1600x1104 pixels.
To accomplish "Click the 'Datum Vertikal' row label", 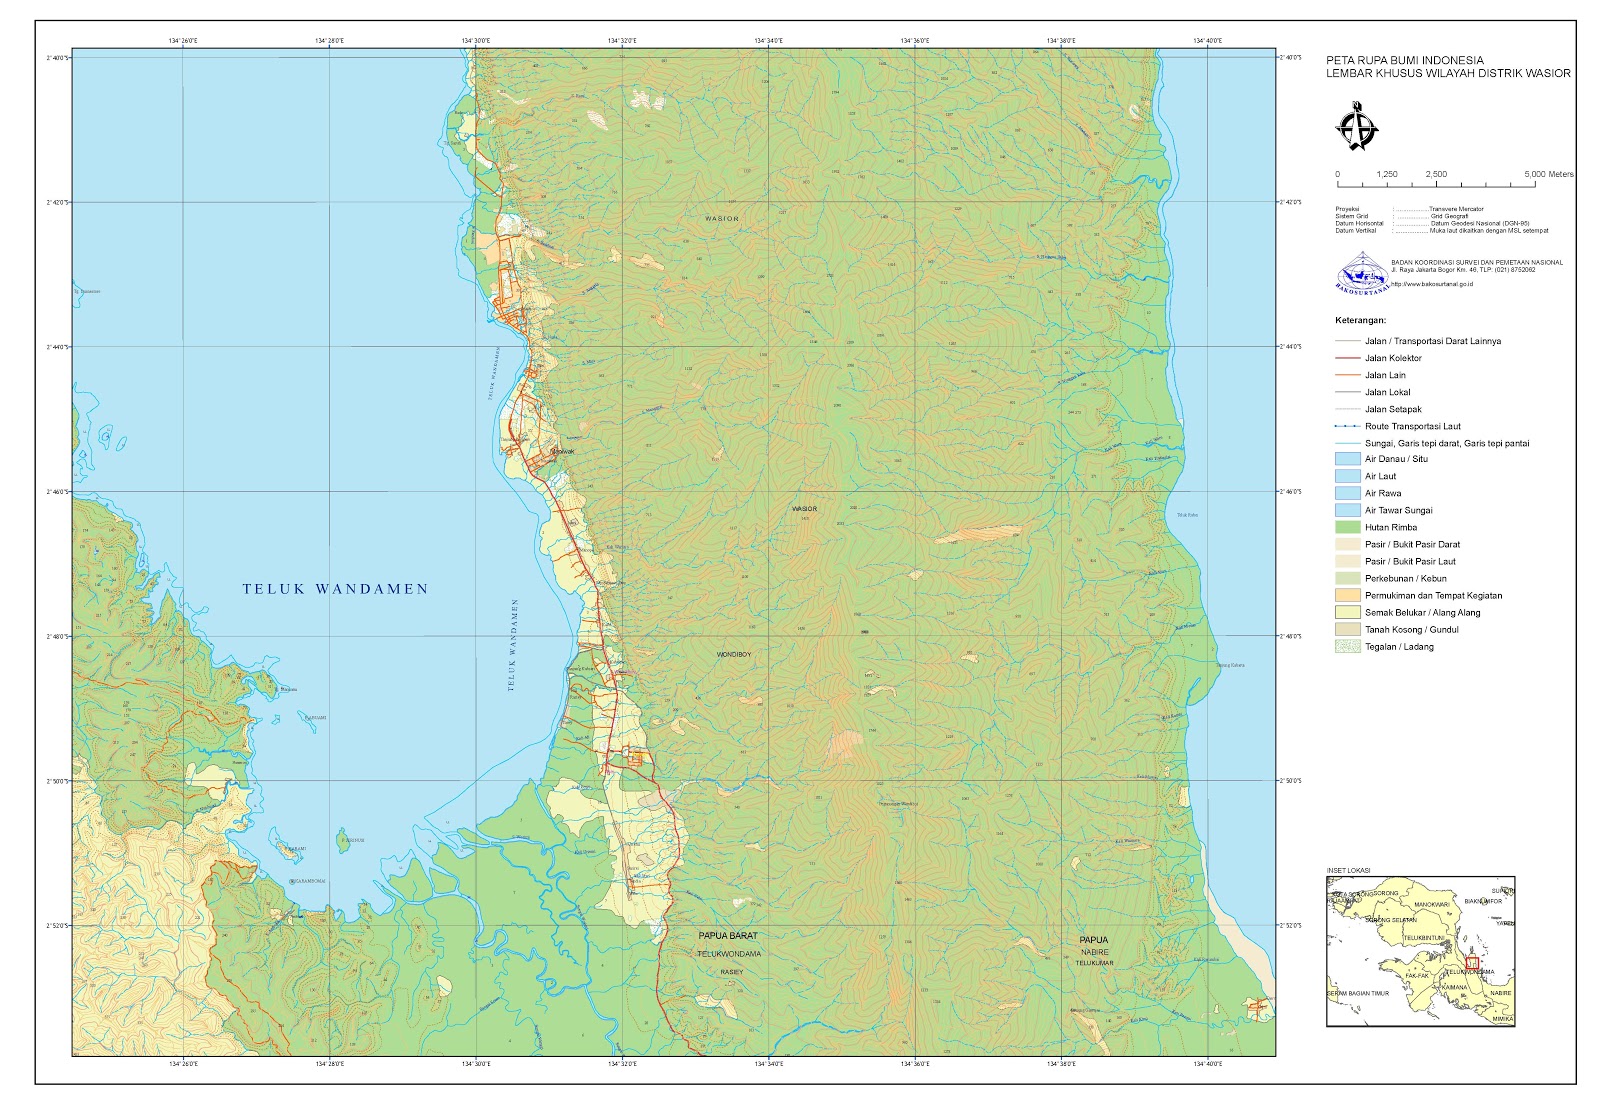I will pyautogui.click(x=1356, y=230).
